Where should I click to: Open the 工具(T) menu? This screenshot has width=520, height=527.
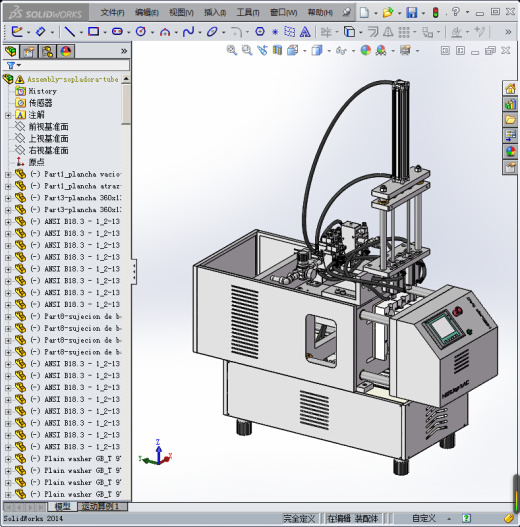[248, 13]
